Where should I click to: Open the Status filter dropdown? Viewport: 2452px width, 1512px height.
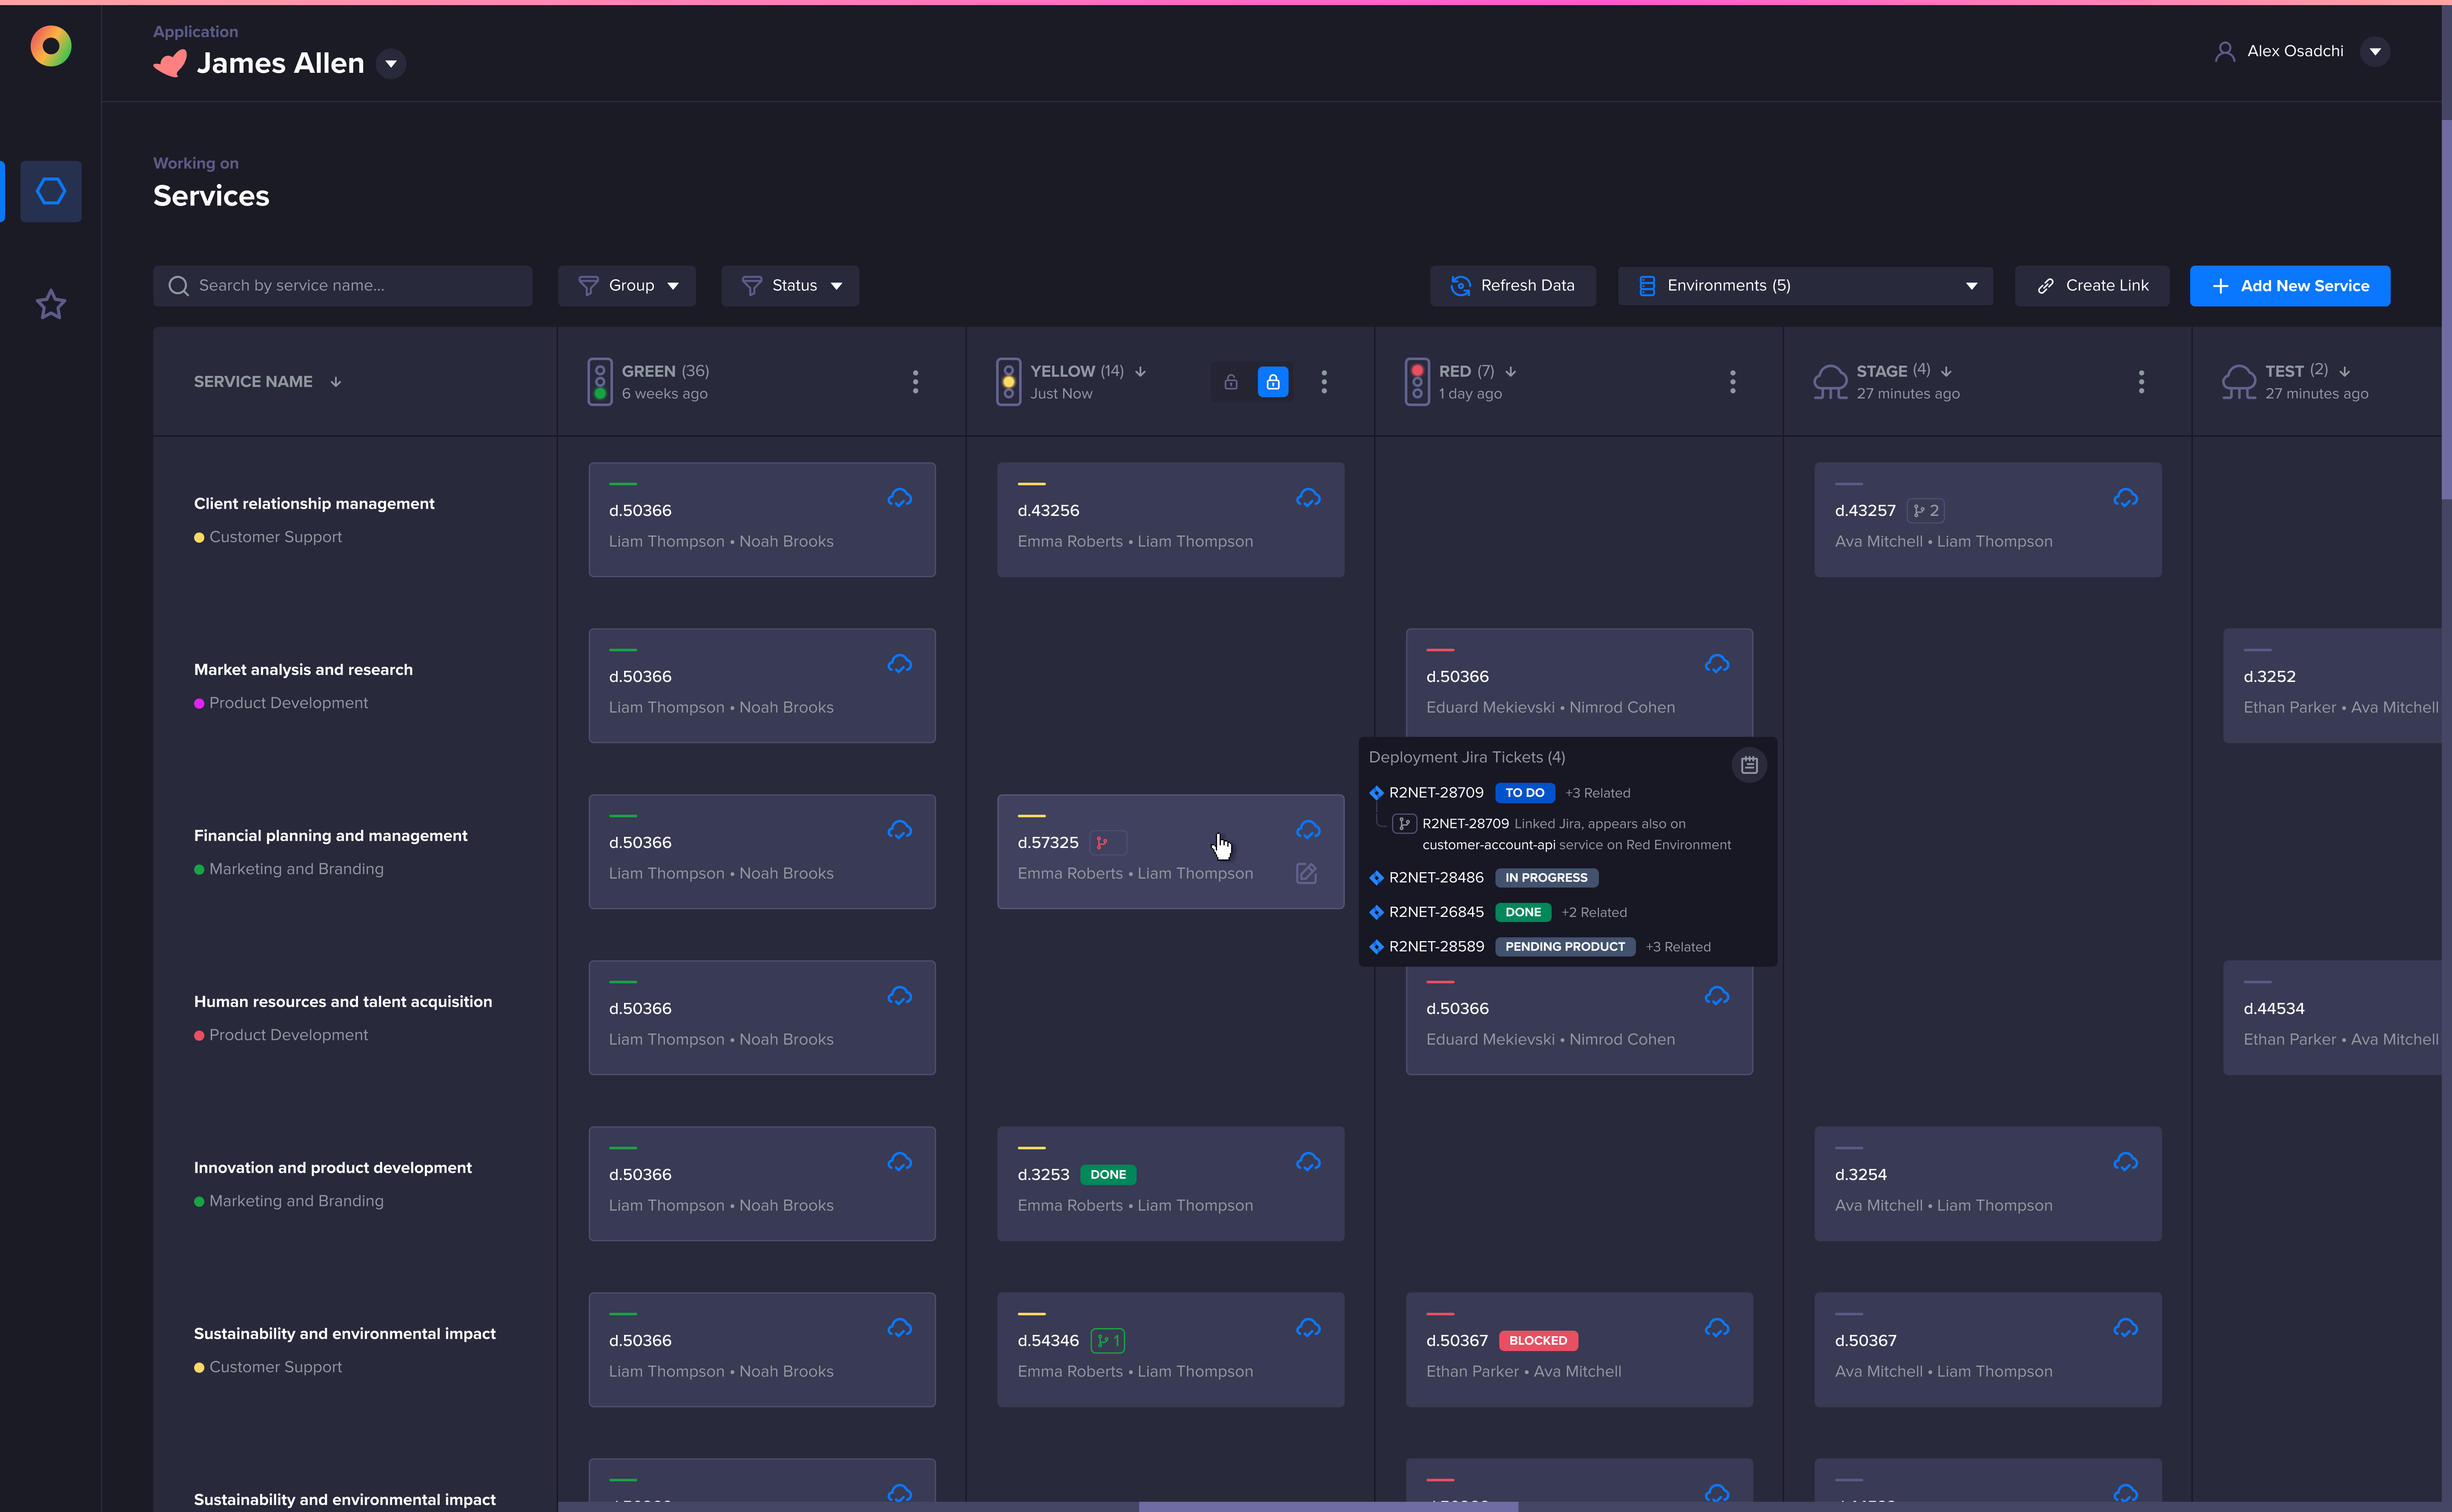click(x=790, y=286)
